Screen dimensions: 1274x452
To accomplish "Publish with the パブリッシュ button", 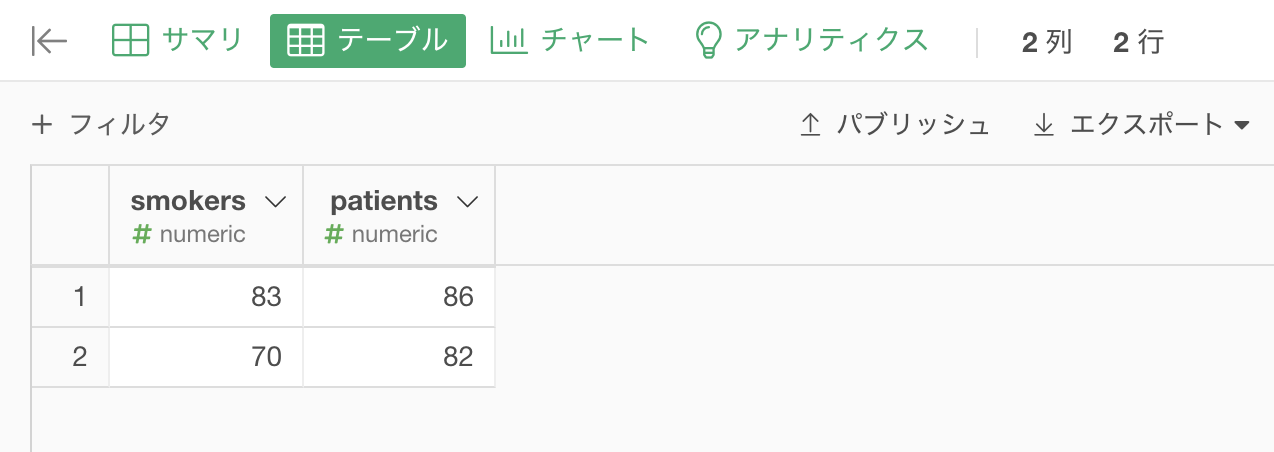I will click(895, 125).
